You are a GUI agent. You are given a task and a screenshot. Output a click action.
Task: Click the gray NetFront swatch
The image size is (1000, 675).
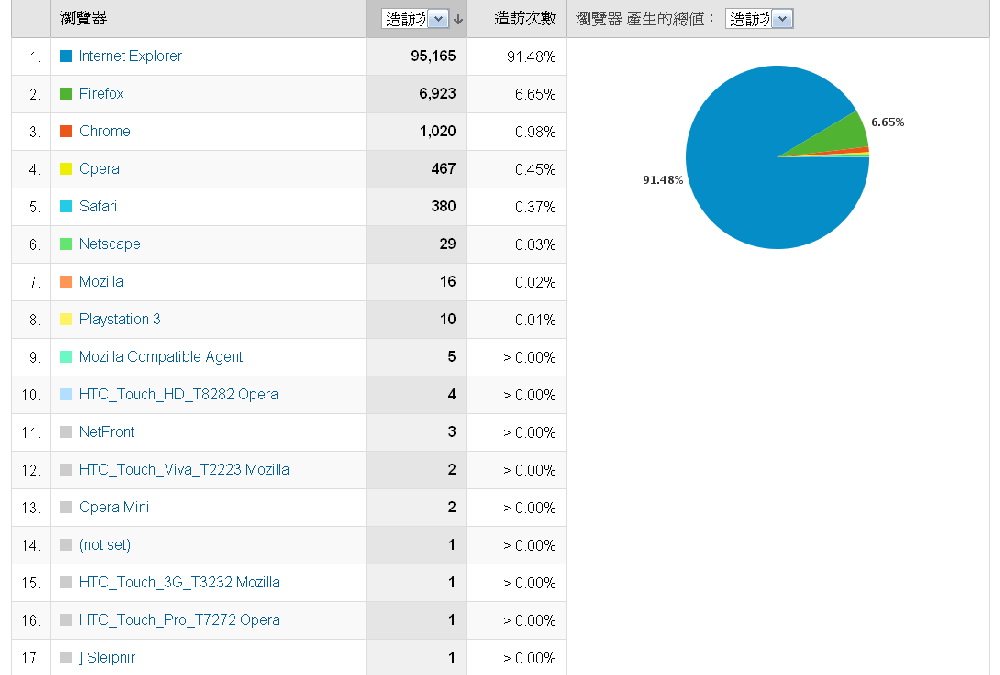(66, 432)
